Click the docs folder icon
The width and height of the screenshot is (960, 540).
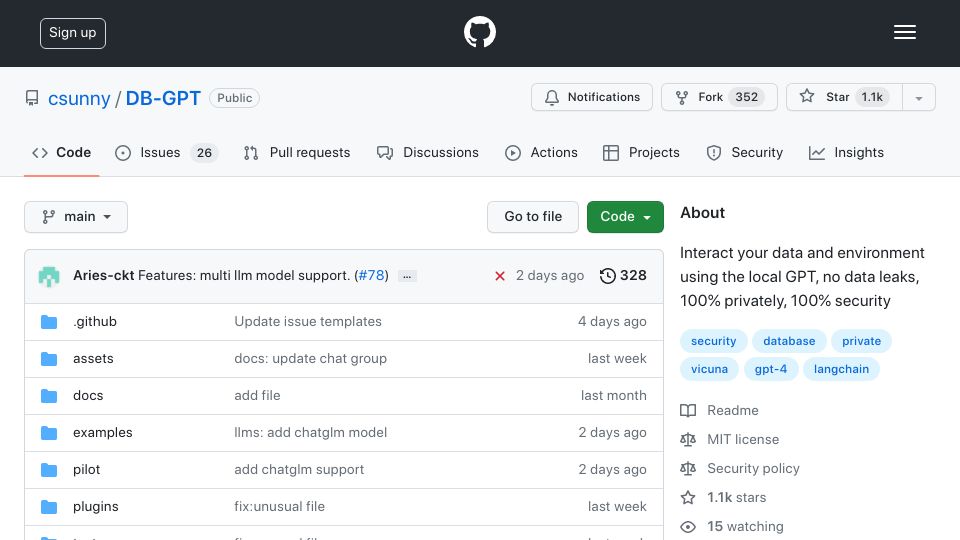tap(49, 396)
